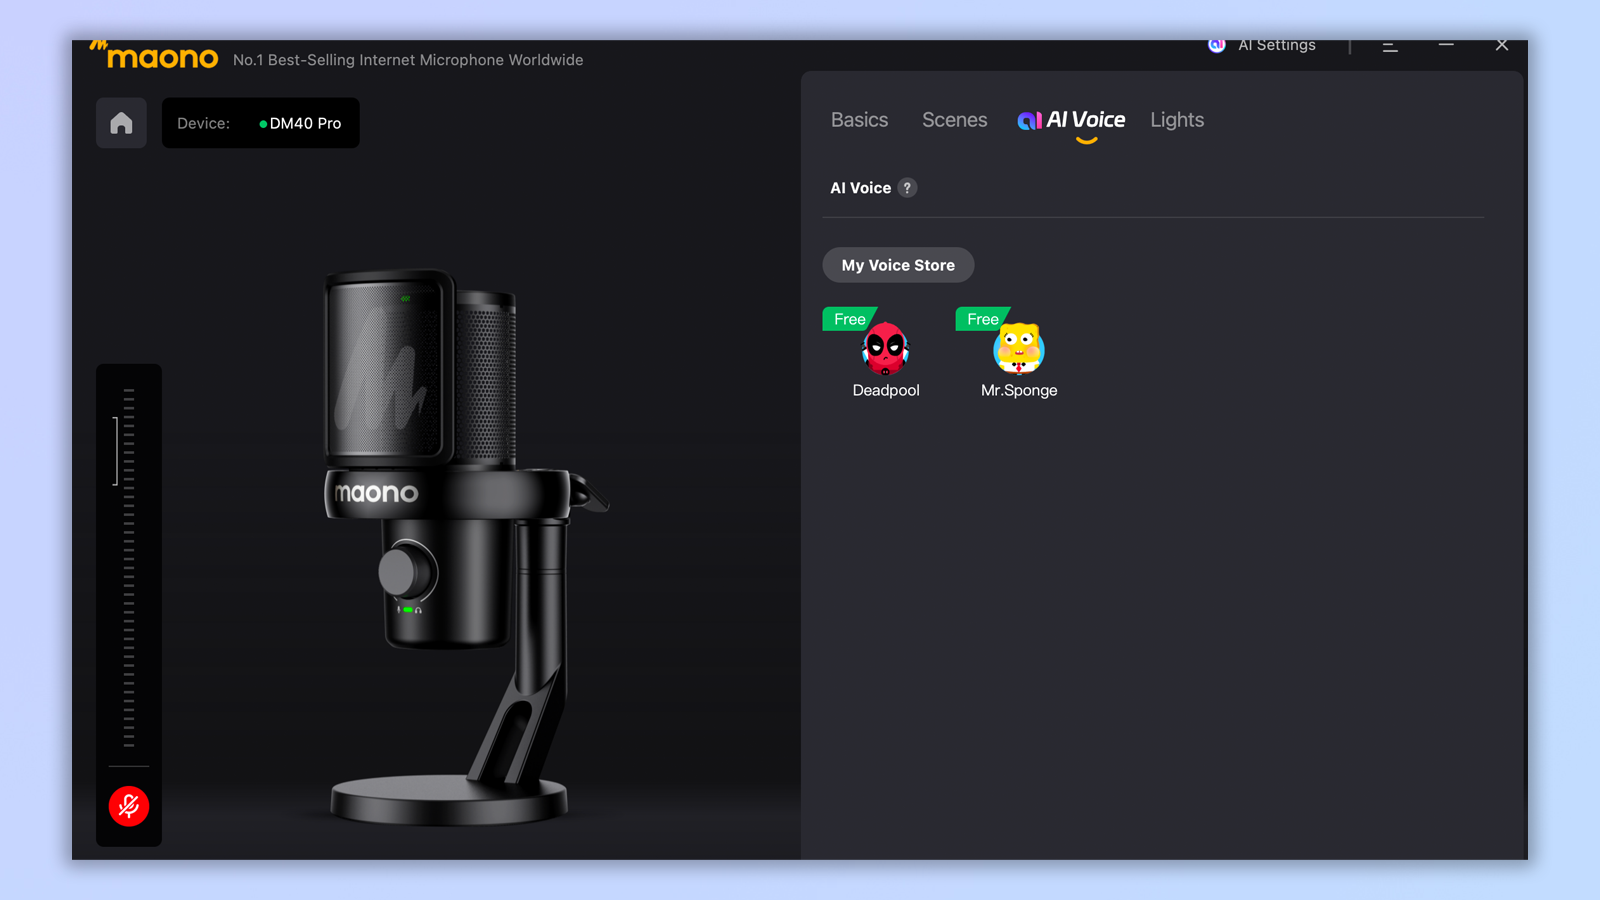Click the AI Settings icon in title bar

(1216, 45)
